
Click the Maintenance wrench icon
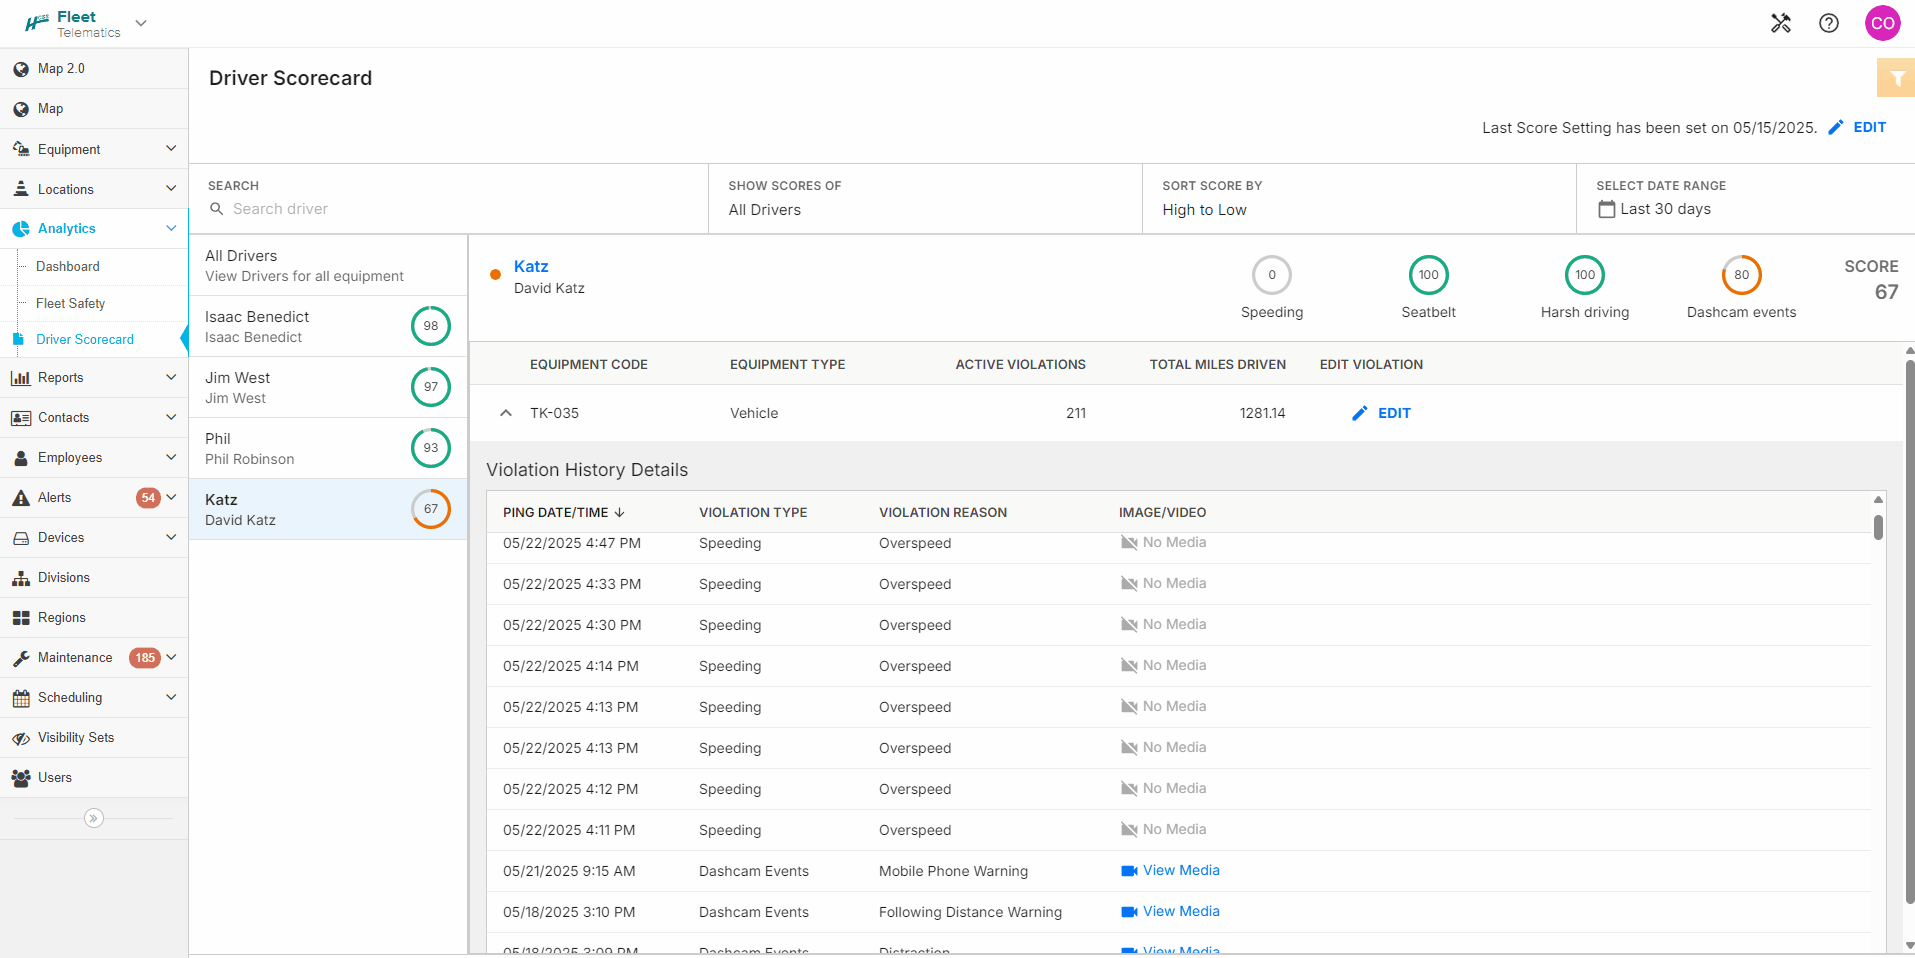point(21,658)
